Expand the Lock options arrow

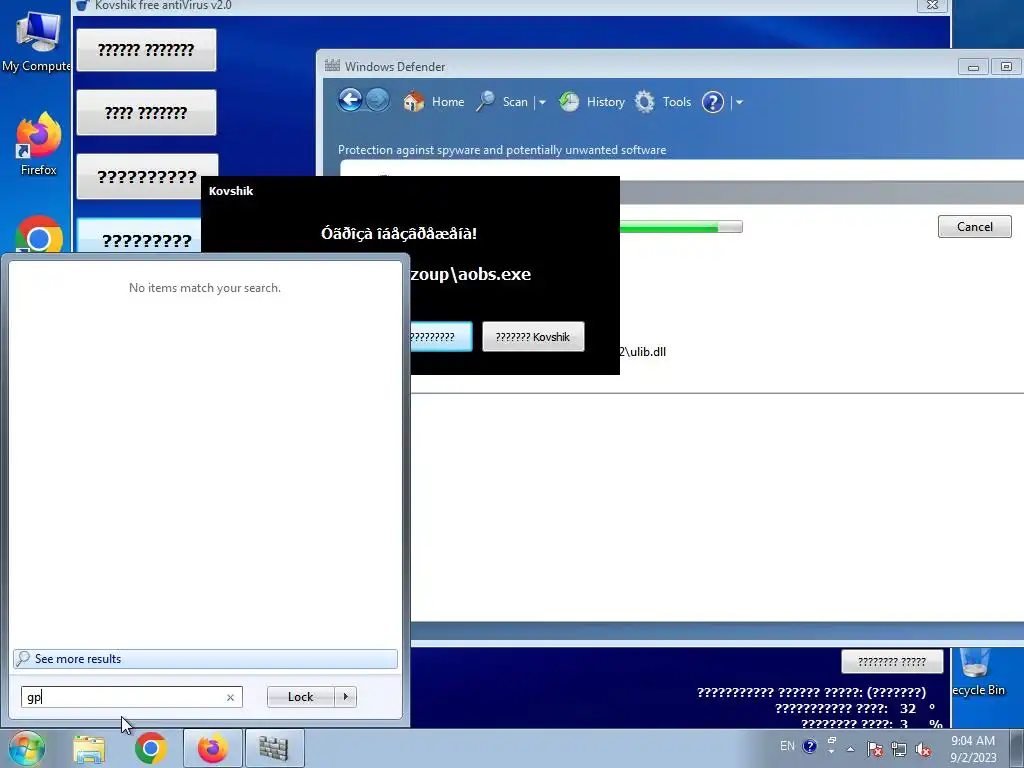coord(345,697)
